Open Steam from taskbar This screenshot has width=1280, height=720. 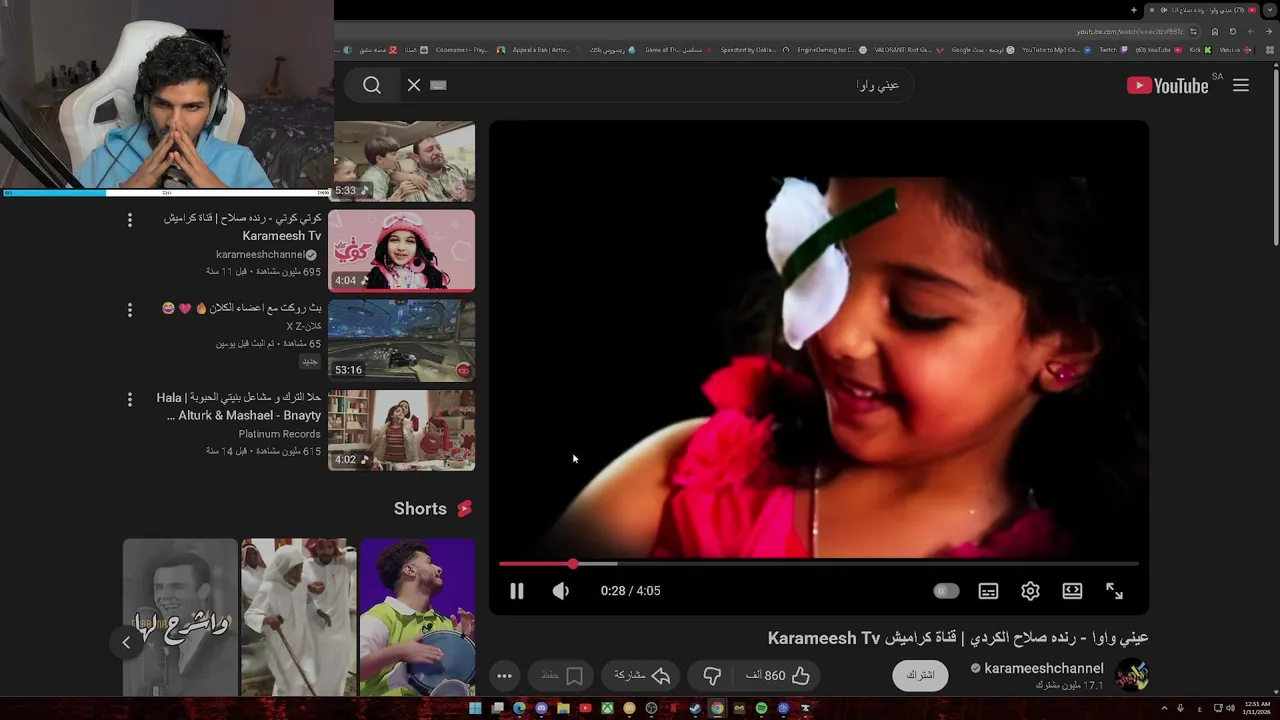pos(695,708)
